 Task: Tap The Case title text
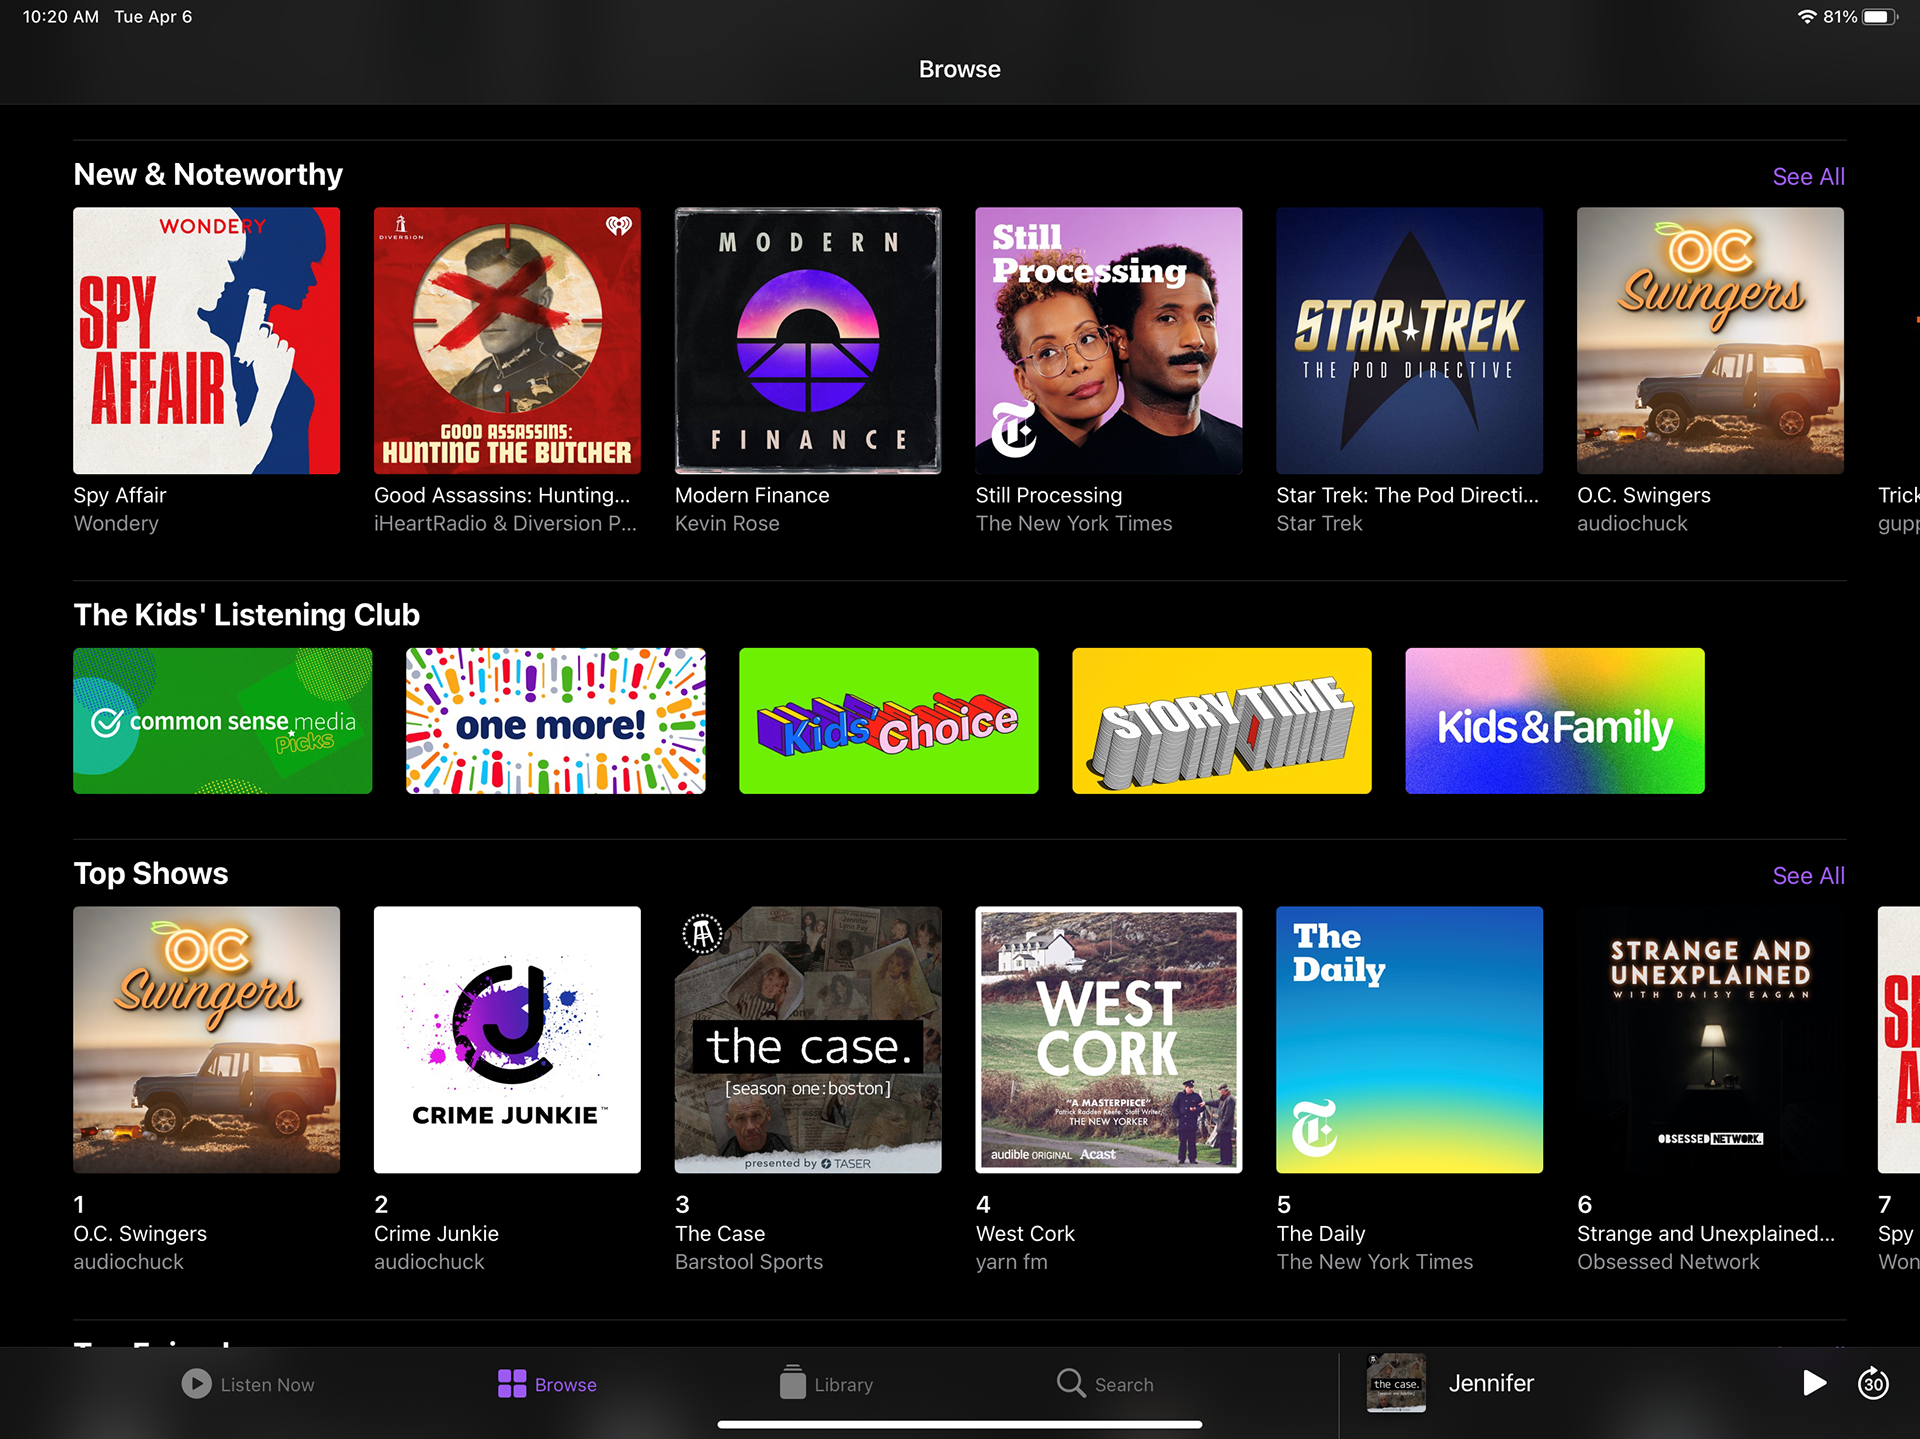tap(720, 1233)
